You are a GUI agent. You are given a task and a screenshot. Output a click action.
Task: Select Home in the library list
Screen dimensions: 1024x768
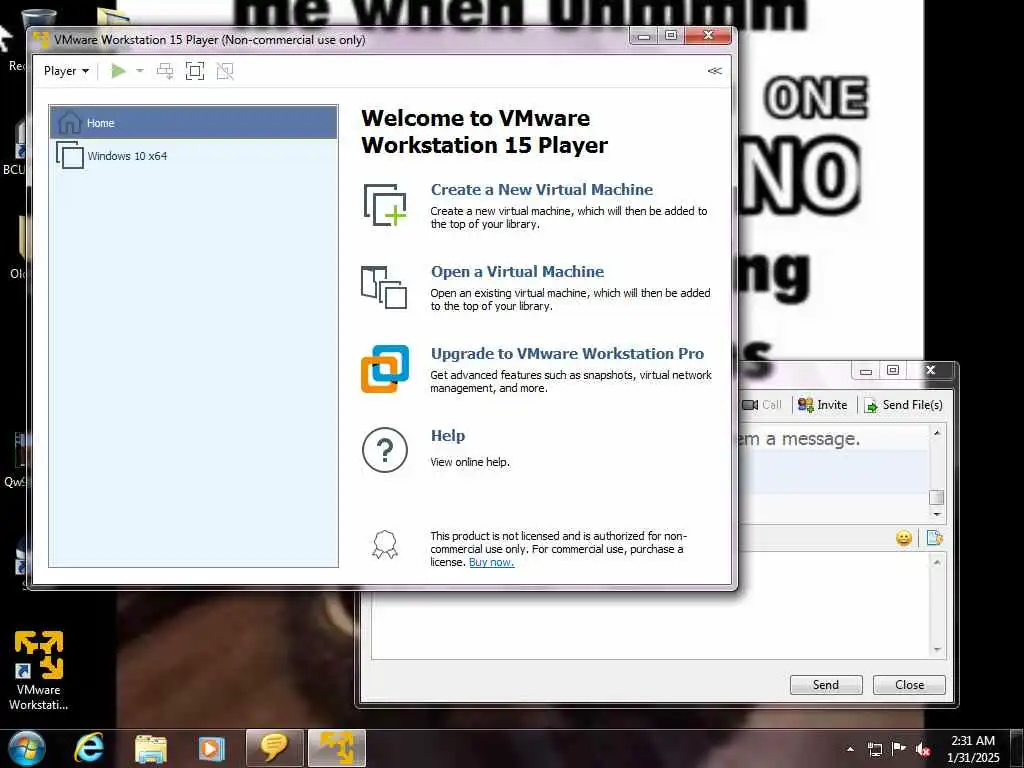point(193,123)
